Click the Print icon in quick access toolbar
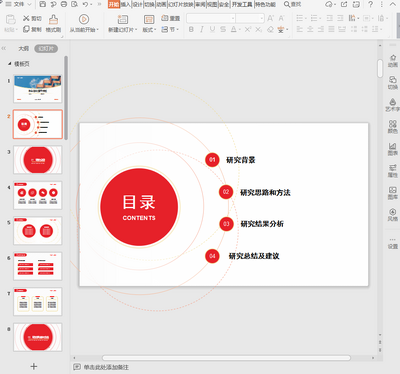The image size is (400, 374). point(64,4)
